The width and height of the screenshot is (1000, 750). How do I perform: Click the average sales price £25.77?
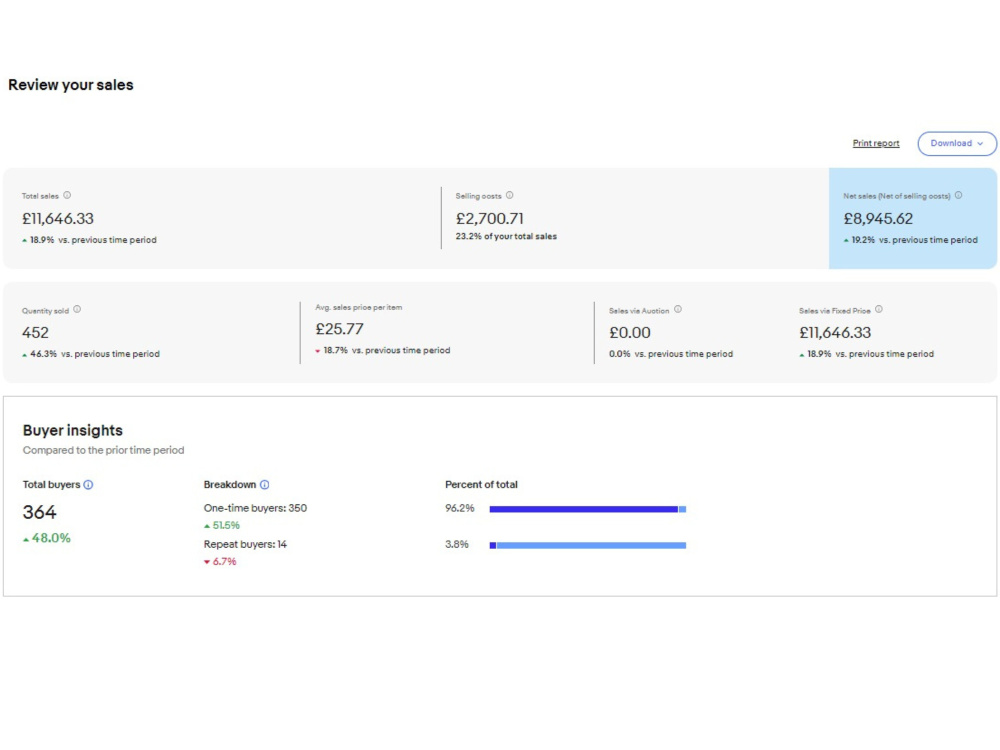[339, 329]
